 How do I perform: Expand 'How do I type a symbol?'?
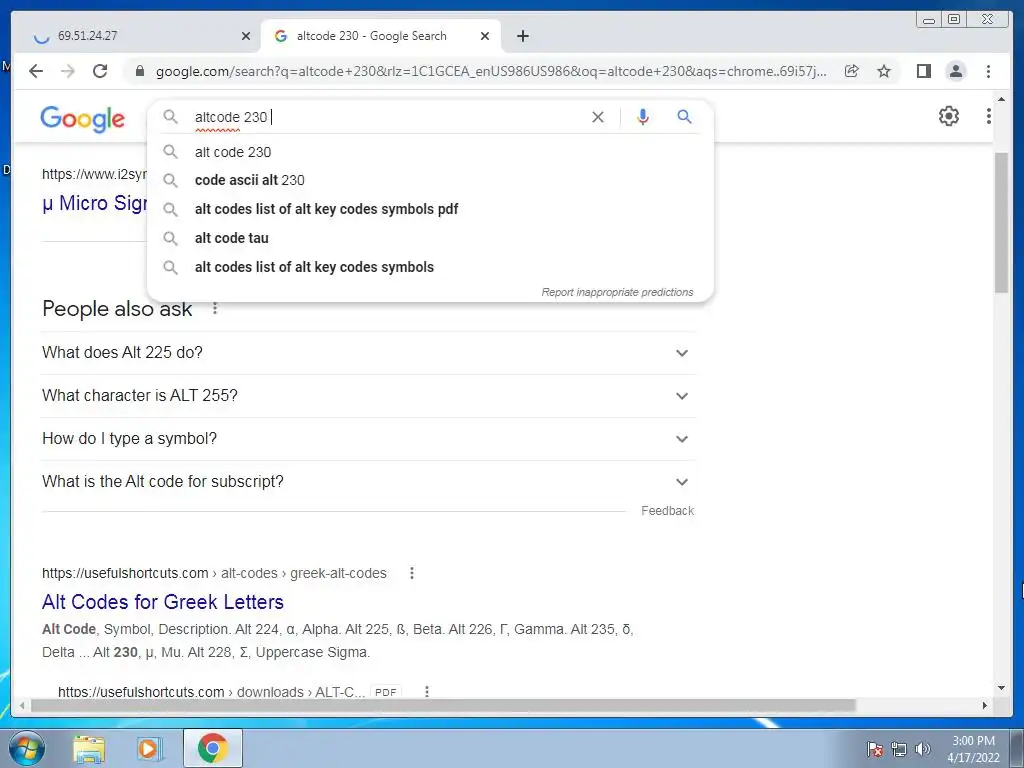368,439
